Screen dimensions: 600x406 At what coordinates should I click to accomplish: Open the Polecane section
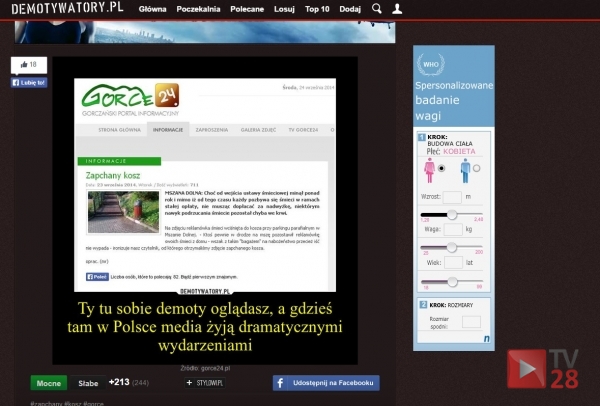pos(247,9)
